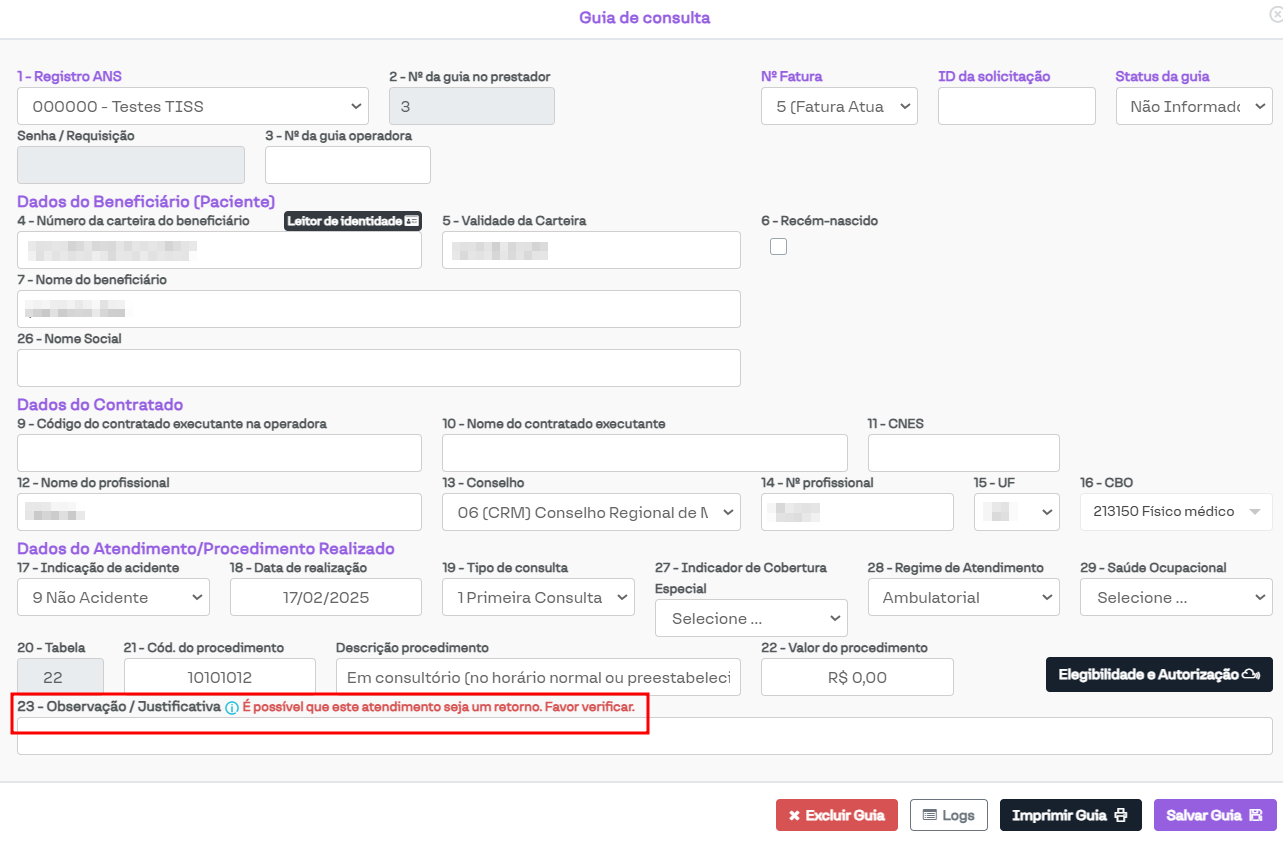1283x845 pixels.
Task: Click the Leitor de identidade card button
Action: point(353,221)
